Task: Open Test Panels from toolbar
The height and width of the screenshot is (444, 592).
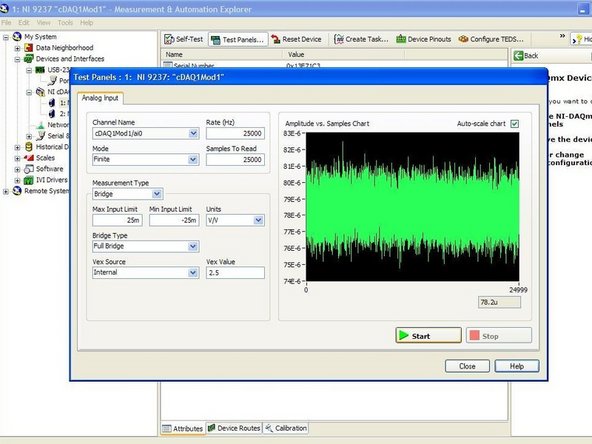Action: pos(238,40)
